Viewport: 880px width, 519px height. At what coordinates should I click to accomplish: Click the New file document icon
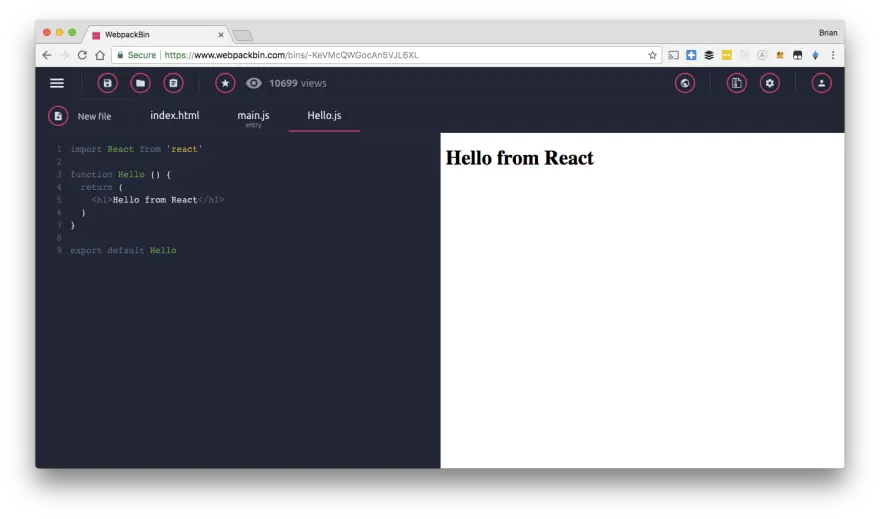[58, 116]
